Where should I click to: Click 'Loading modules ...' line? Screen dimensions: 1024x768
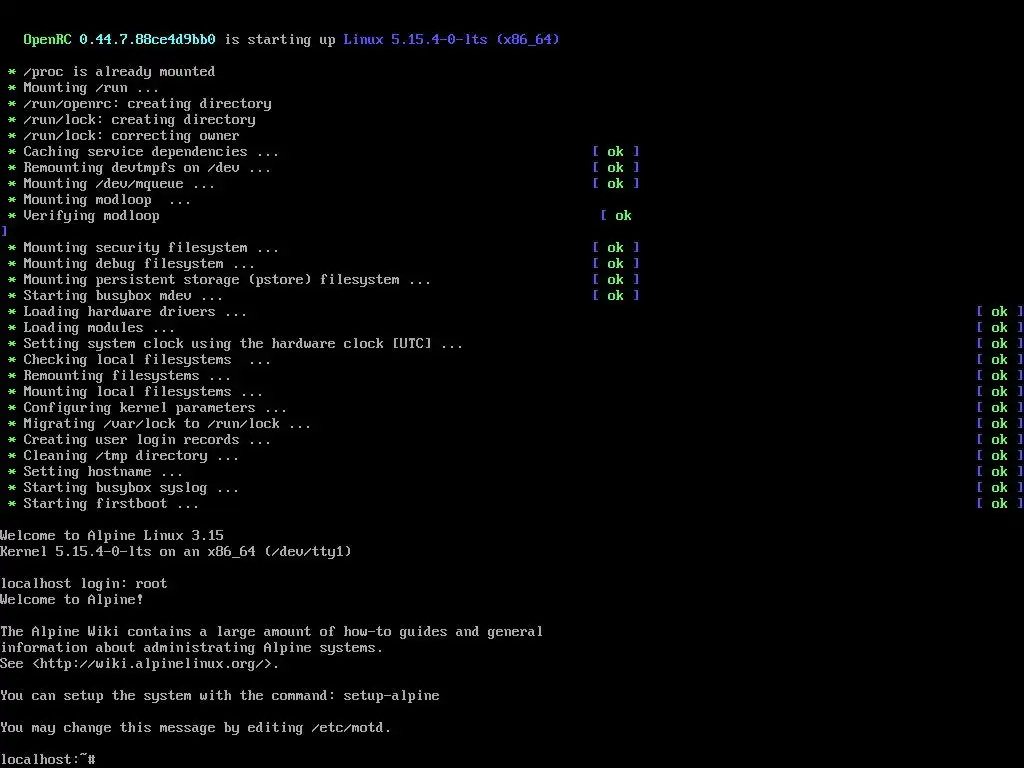point(99,327)
